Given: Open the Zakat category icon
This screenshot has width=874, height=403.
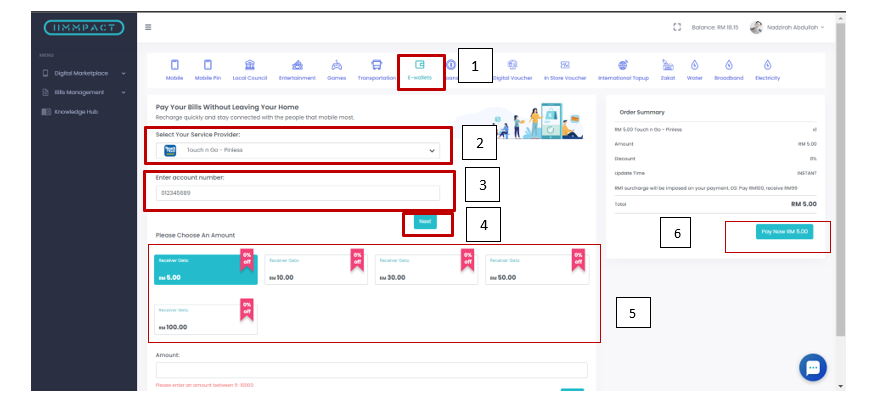Looking at the screenshot, I should [x=667, y=67].
